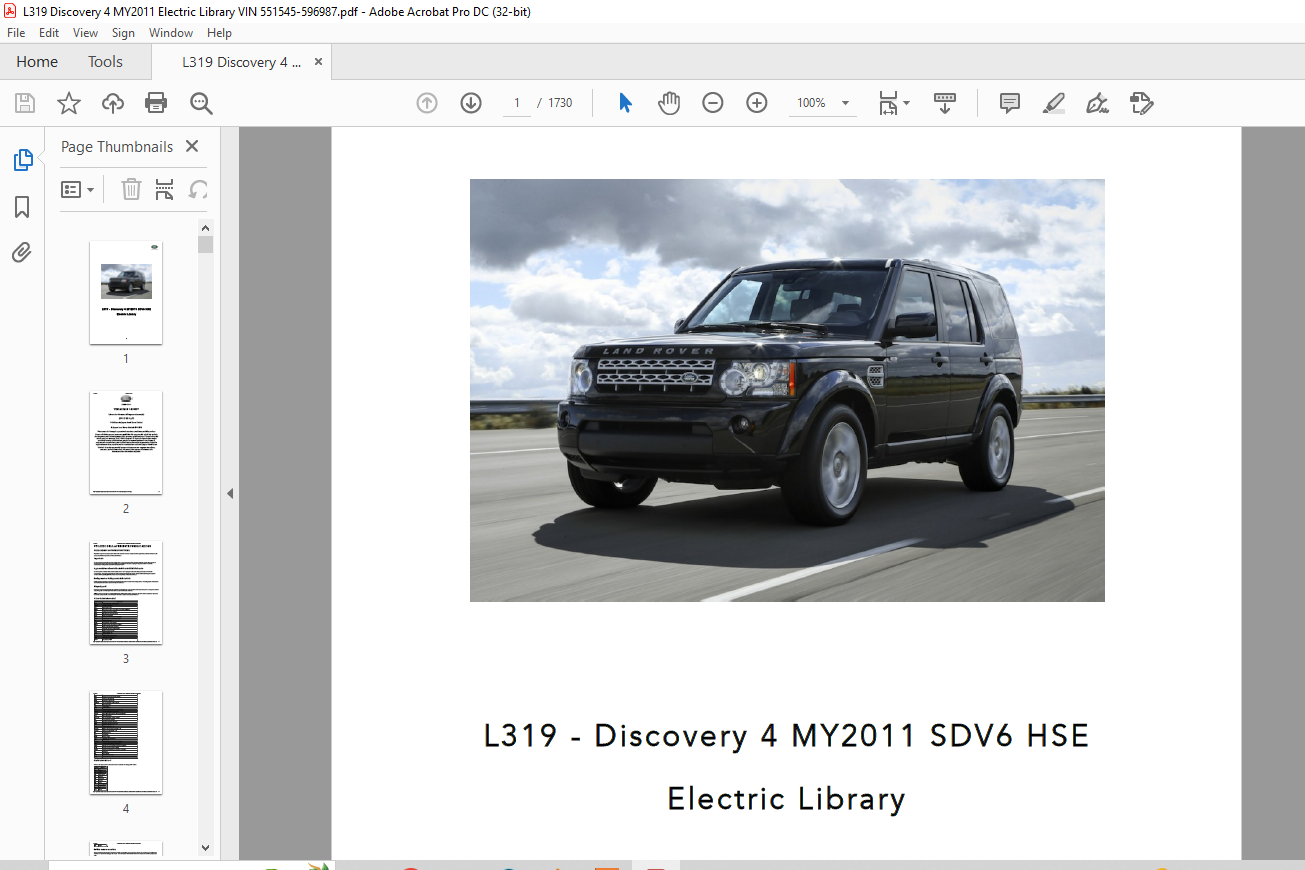Image resolution: width=1305 pixels, height=870 pixels.
Task: Switch to the Home tab
Action: pyautogui.click(x=37, y=62)
